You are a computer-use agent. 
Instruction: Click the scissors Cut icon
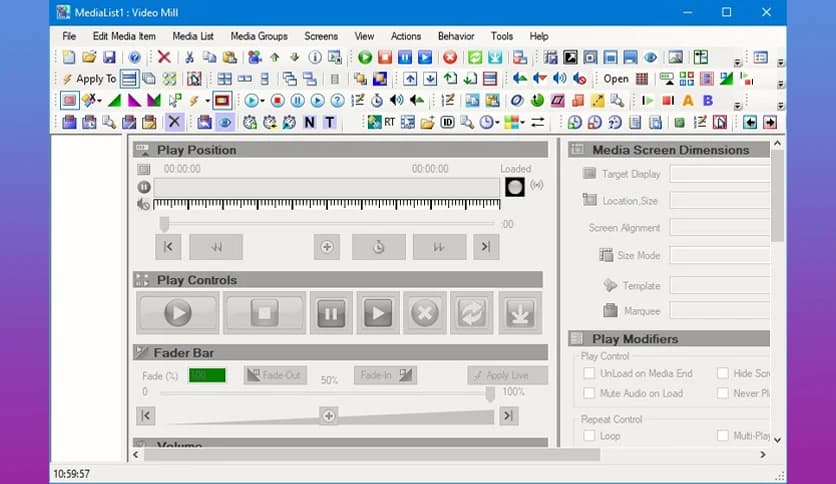coord(189,57)
